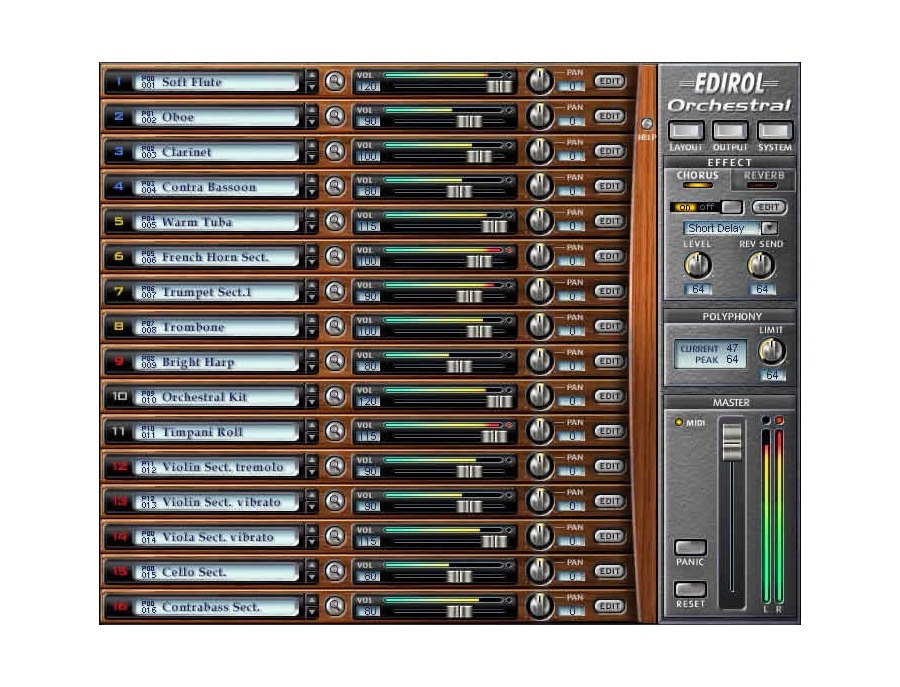Open instrument search for Timpani Roll part
Viewport: 900px width, 687px height.
point(335,432)
